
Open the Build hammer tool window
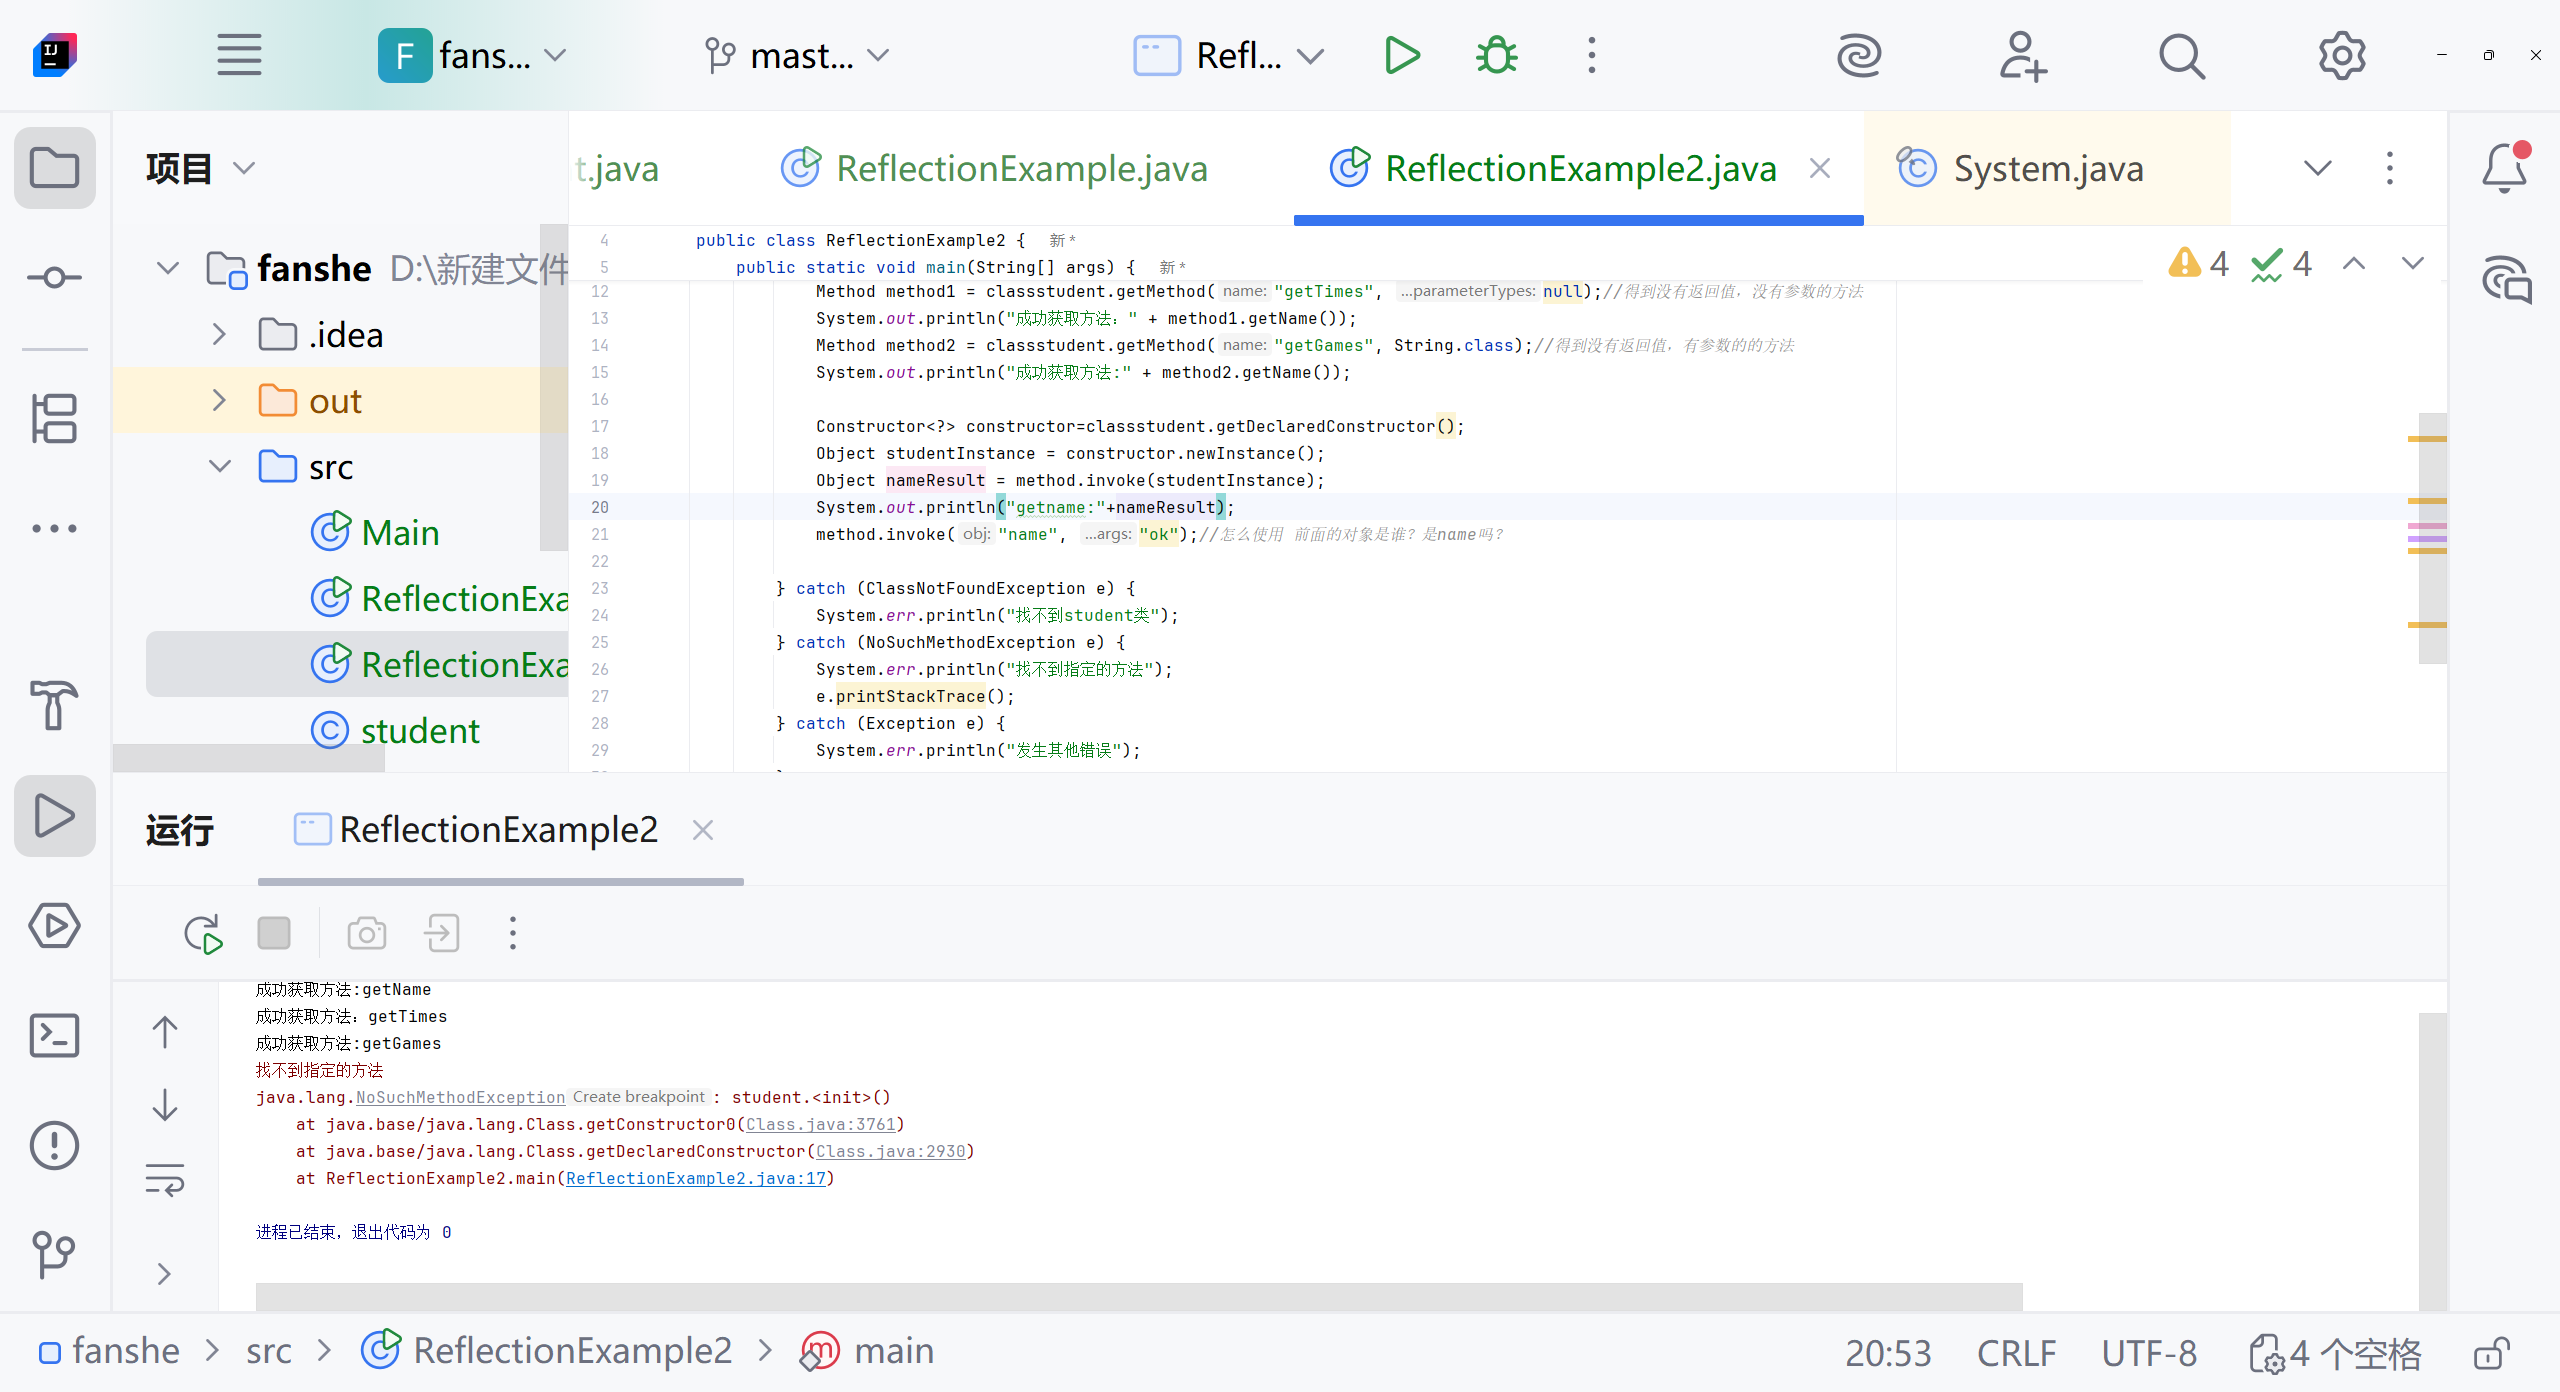click(54, 705)
